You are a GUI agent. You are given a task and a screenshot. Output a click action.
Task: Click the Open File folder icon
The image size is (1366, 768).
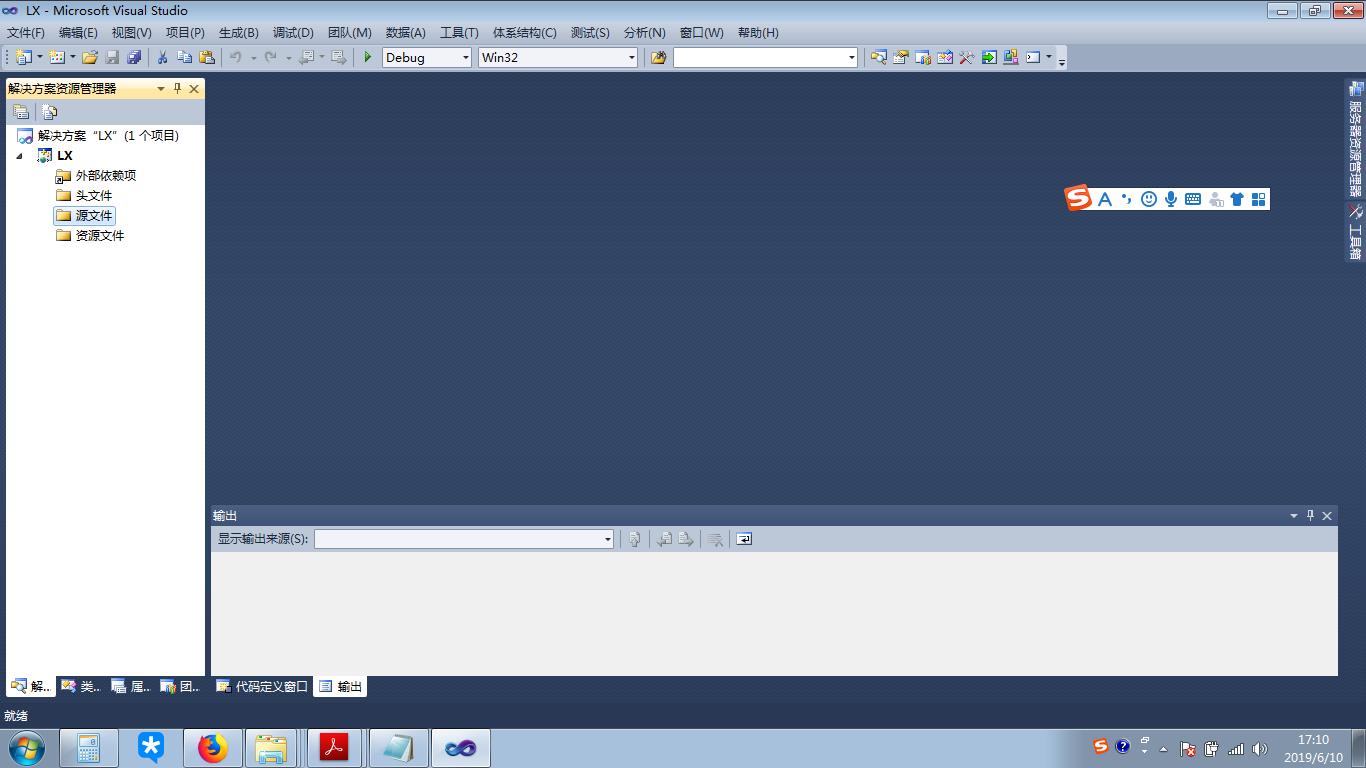[90, 57]
